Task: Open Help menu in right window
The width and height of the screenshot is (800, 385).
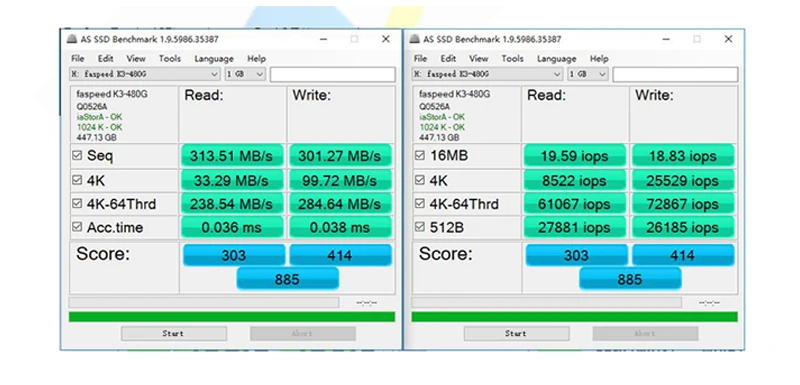Action: pyautogui.click(x=599, y=59)
